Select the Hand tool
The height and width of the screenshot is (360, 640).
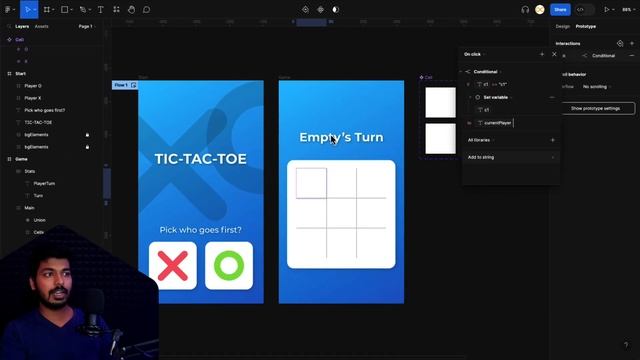click(131, 9)
